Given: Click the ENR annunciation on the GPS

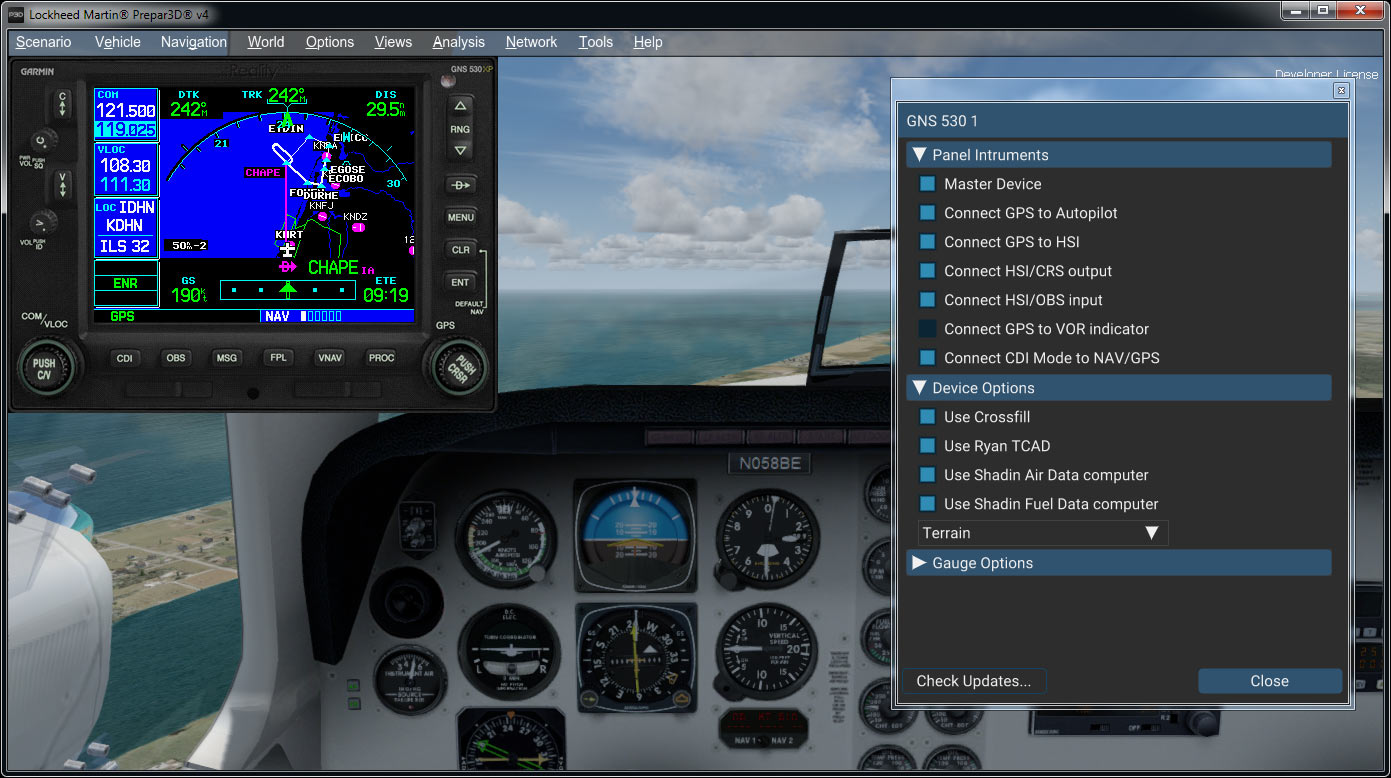Looking at the screenshot, I should (126, 283).
